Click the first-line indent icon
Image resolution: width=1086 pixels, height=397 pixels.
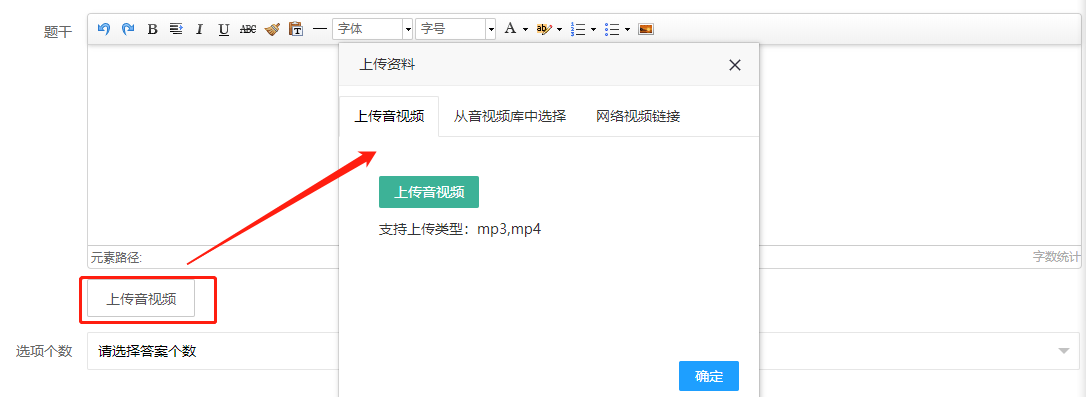176,29
